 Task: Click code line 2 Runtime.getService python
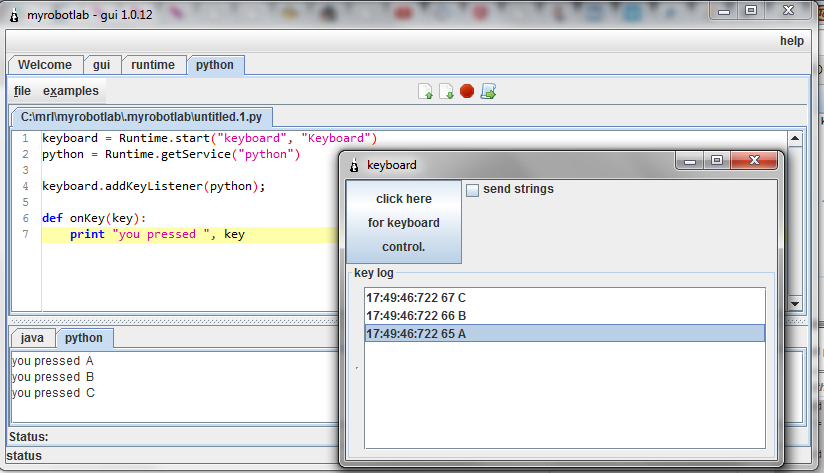[171, 155]
